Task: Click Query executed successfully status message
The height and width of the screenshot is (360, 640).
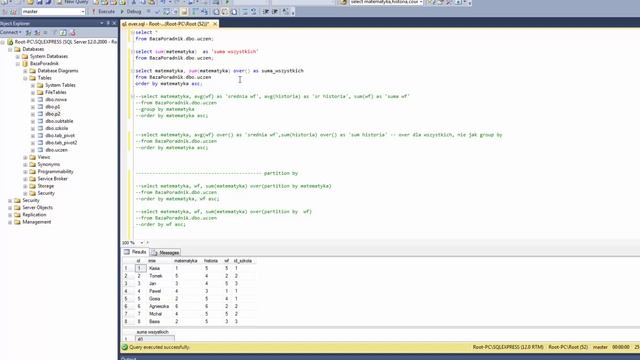Action: coord(159,347)
